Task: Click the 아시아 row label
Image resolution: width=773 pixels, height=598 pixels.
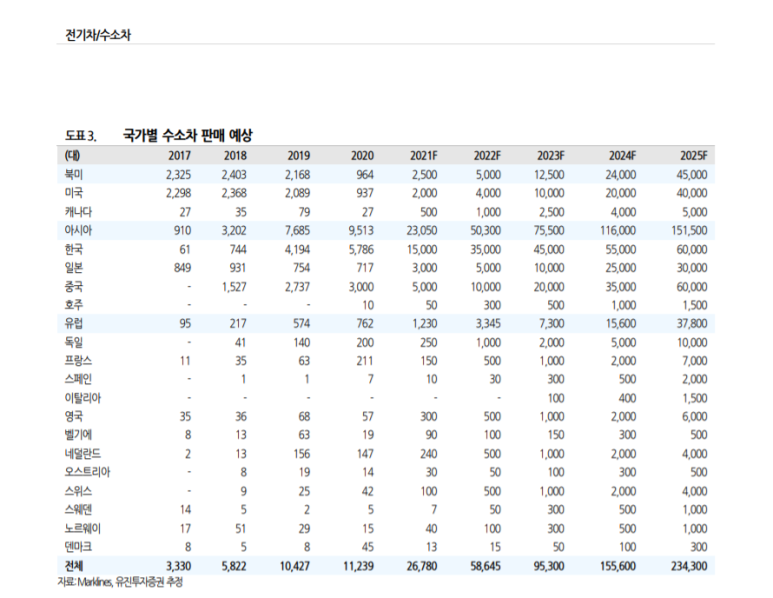Action: 78,230
